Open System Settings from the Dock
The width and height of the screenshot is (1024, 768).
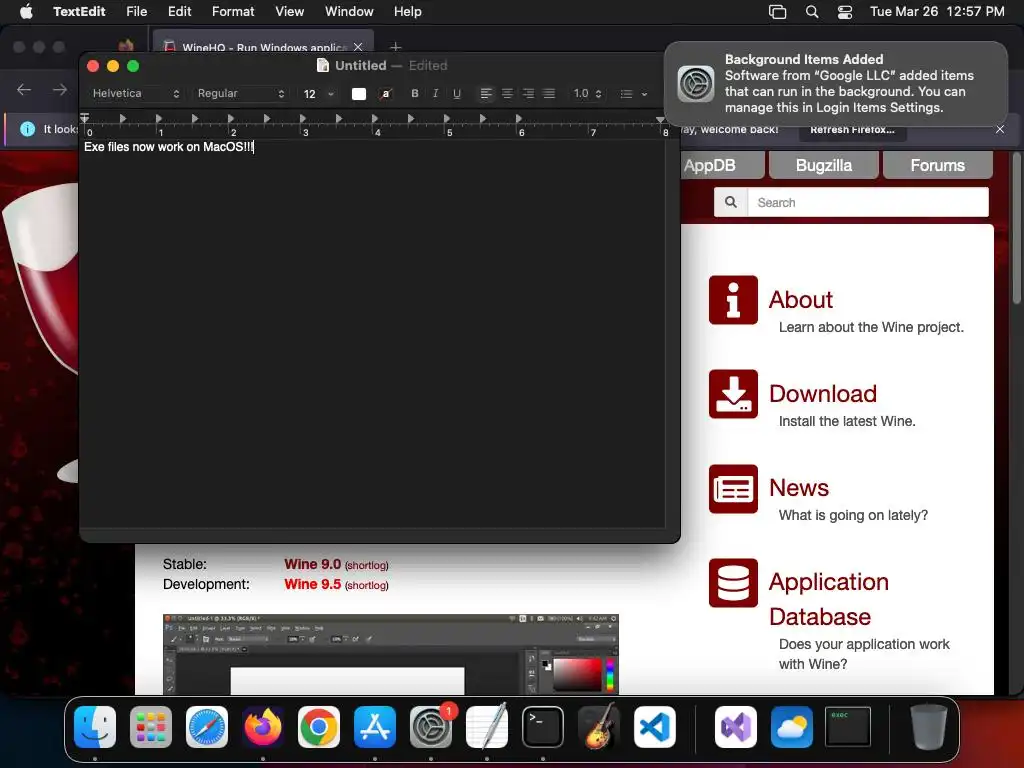coord(431,727)
